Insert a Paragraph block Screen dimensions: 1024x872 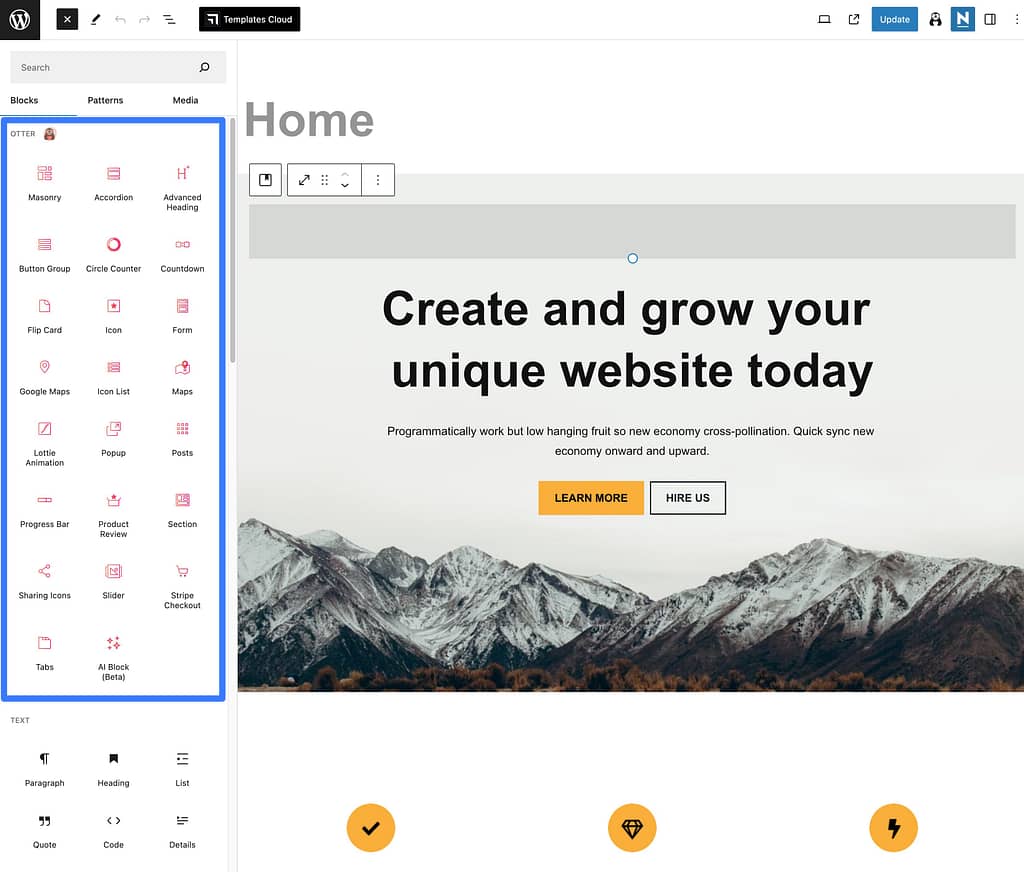coord(44,769)
